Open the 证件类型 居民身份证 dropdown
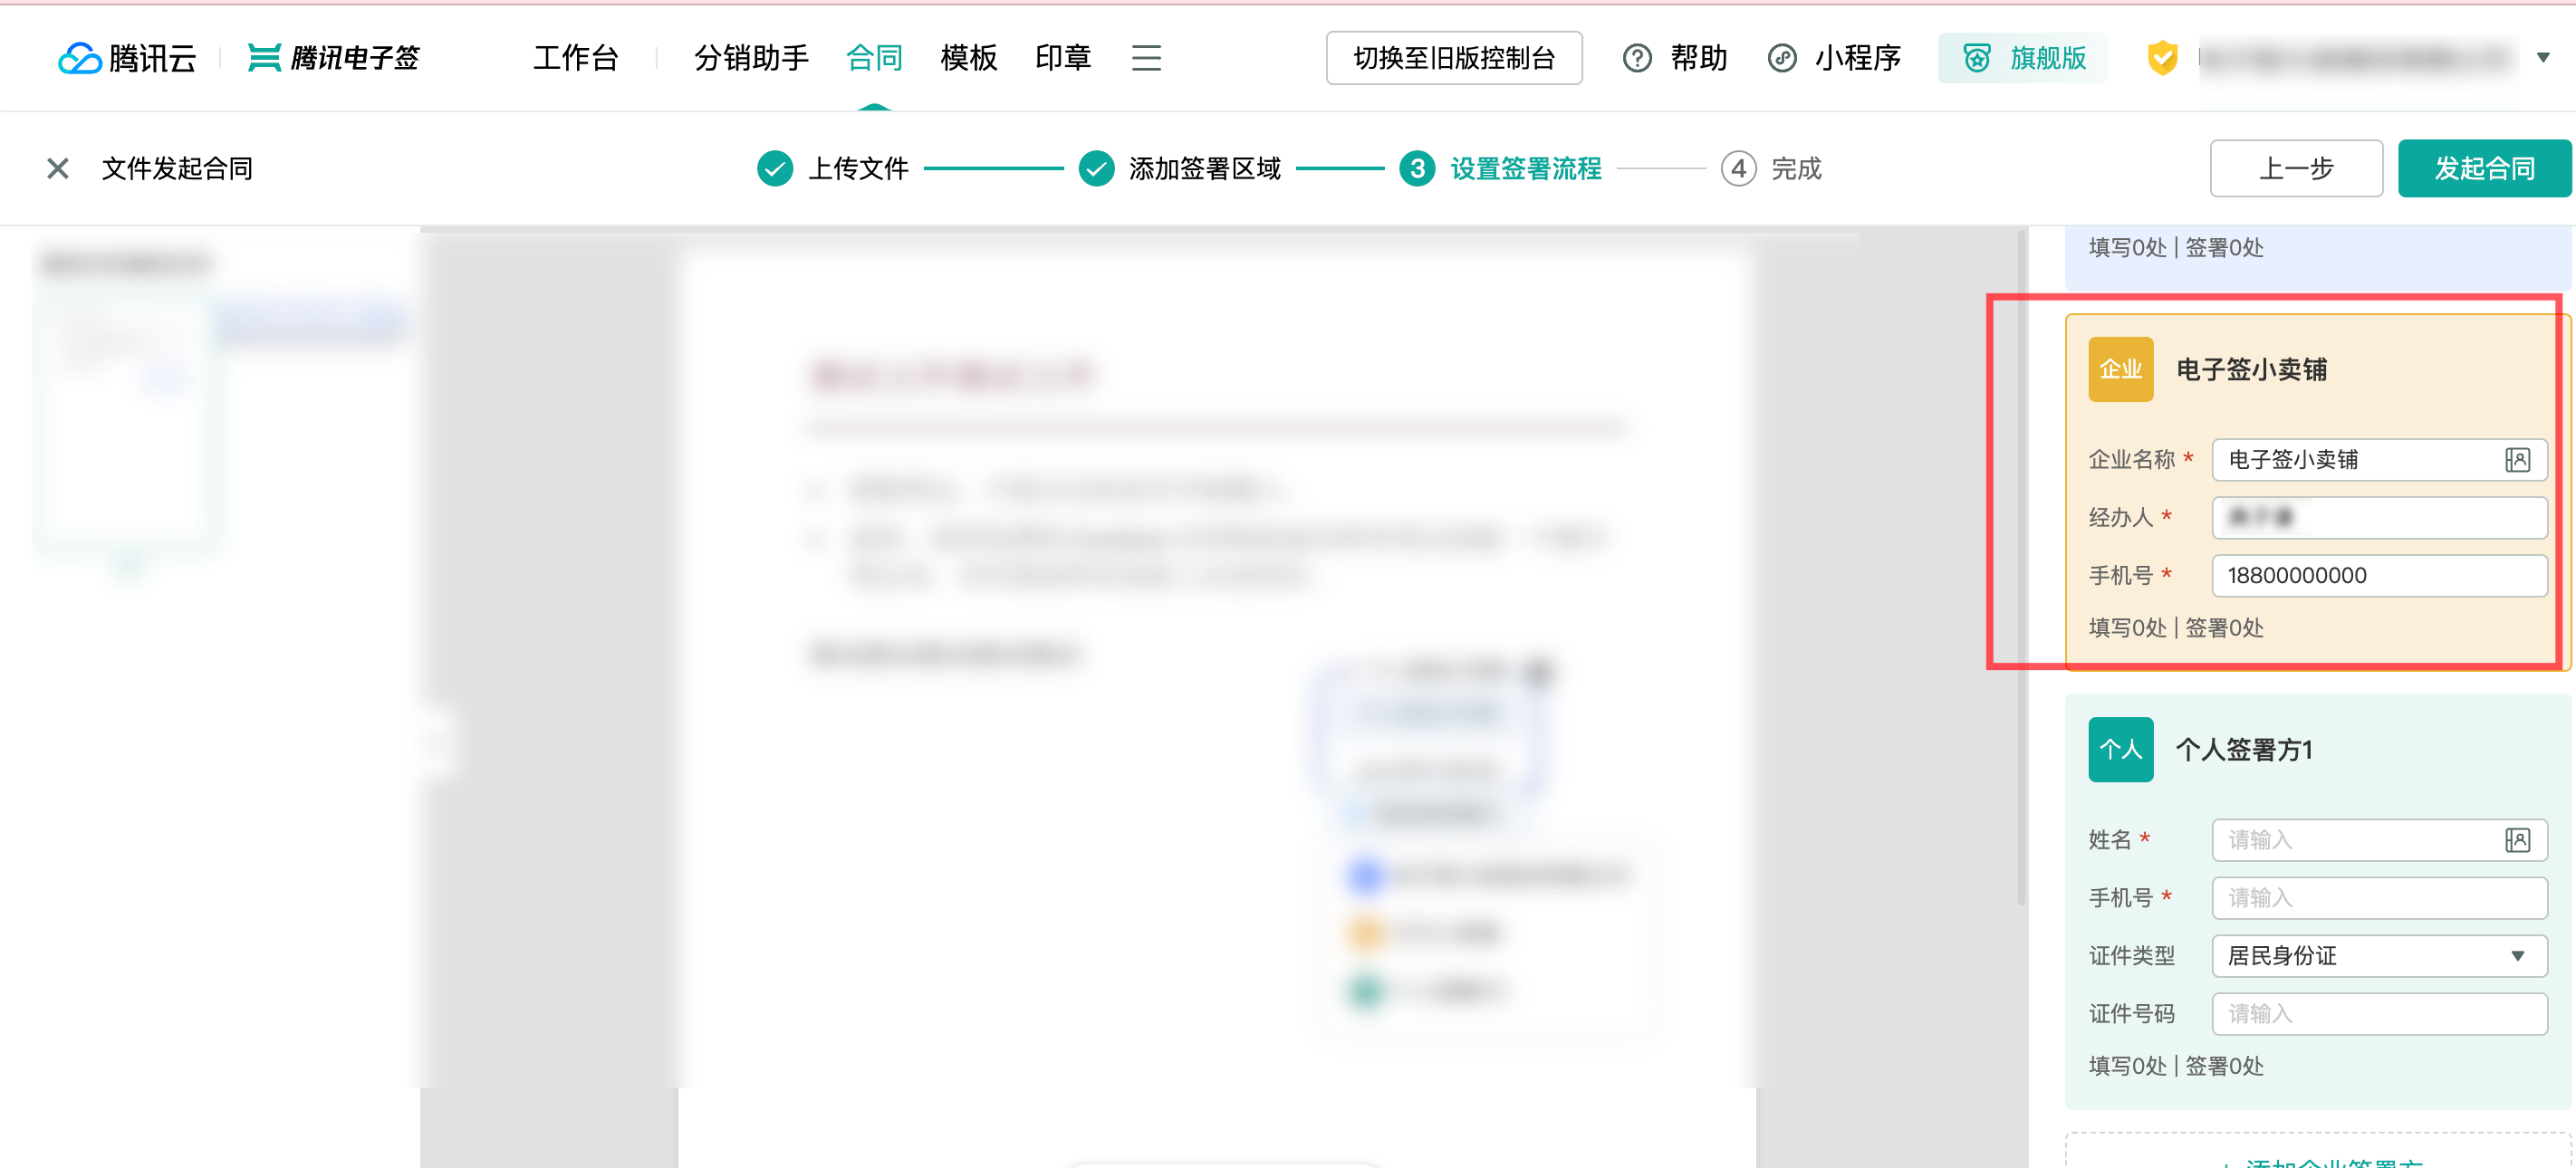This screenshot has width=2576, height=1168. [2380, 955]
